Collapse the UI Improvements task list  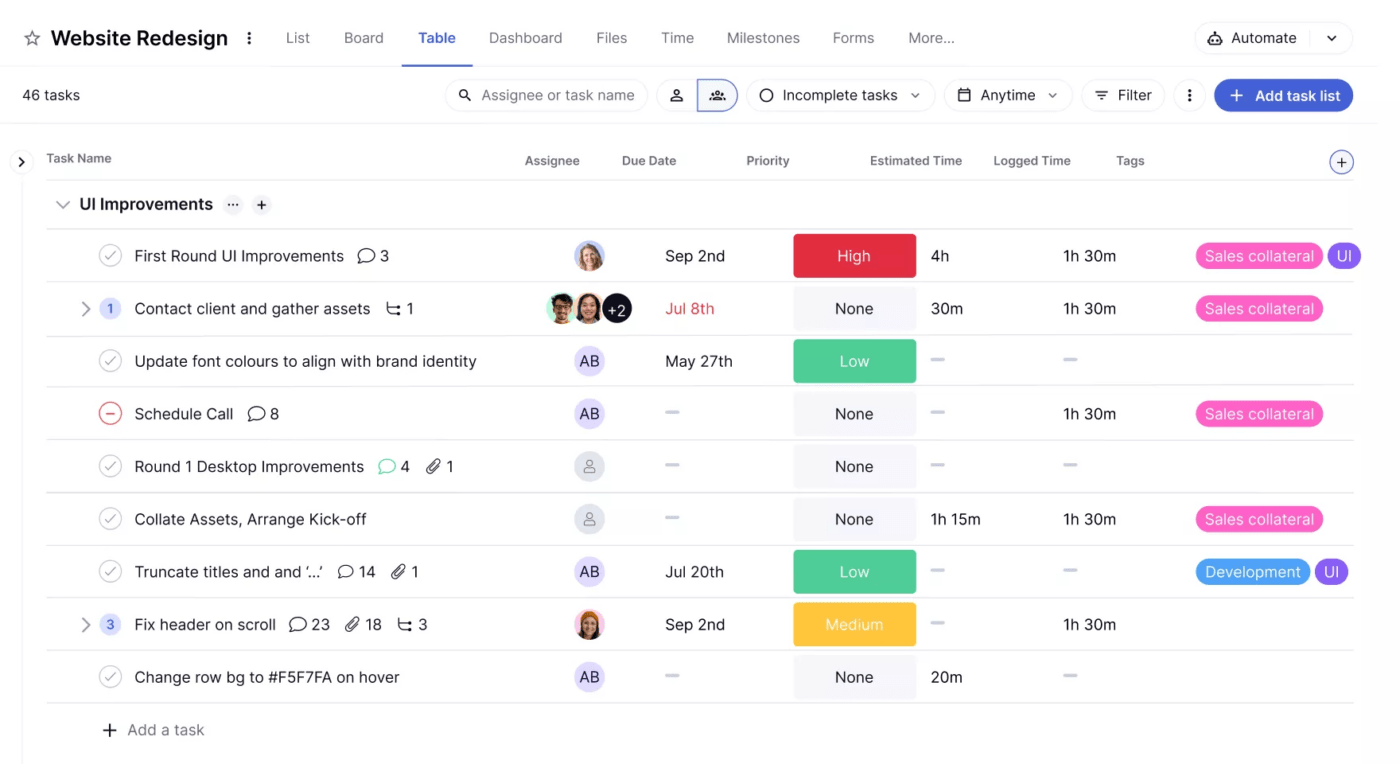pos(63,205)
